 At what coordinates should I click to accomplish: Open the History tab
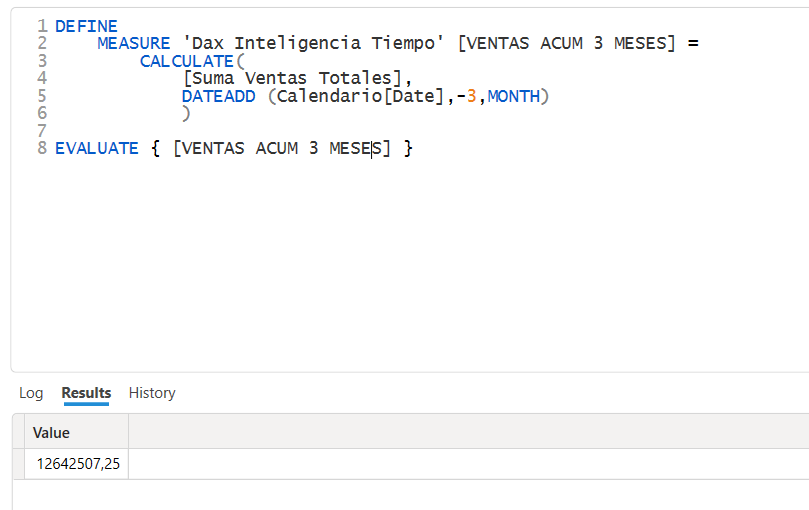[152, 393]
